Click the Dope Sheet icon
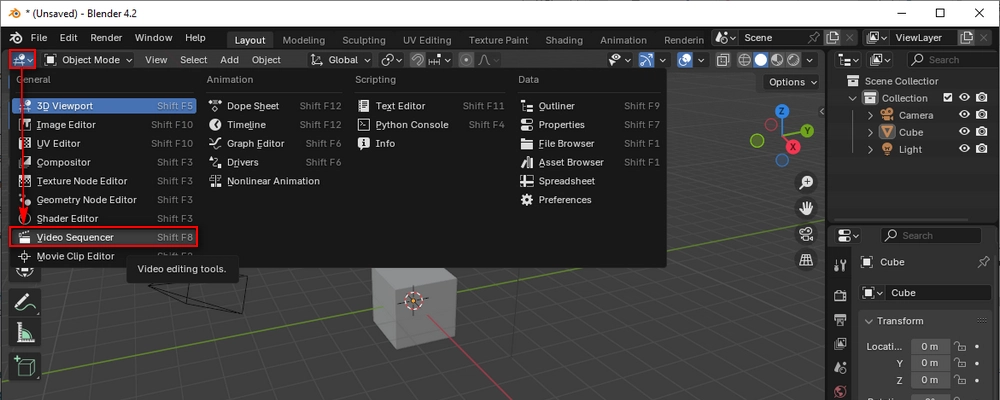The width and height of the screenshot is (1000, 400). [x=216, y=106]
